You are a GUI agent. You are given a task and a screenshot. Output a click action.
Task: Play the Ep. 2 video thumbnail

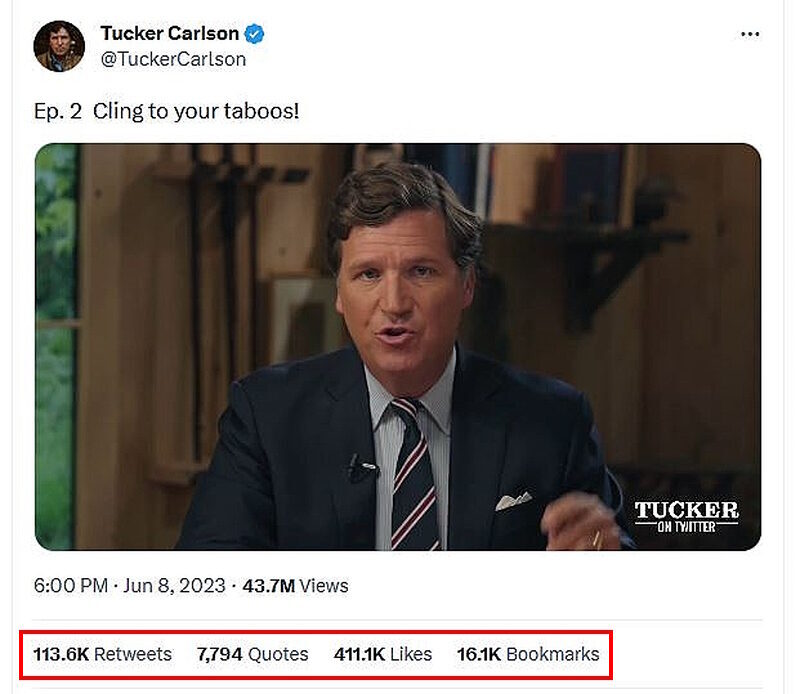coord(398,346)
